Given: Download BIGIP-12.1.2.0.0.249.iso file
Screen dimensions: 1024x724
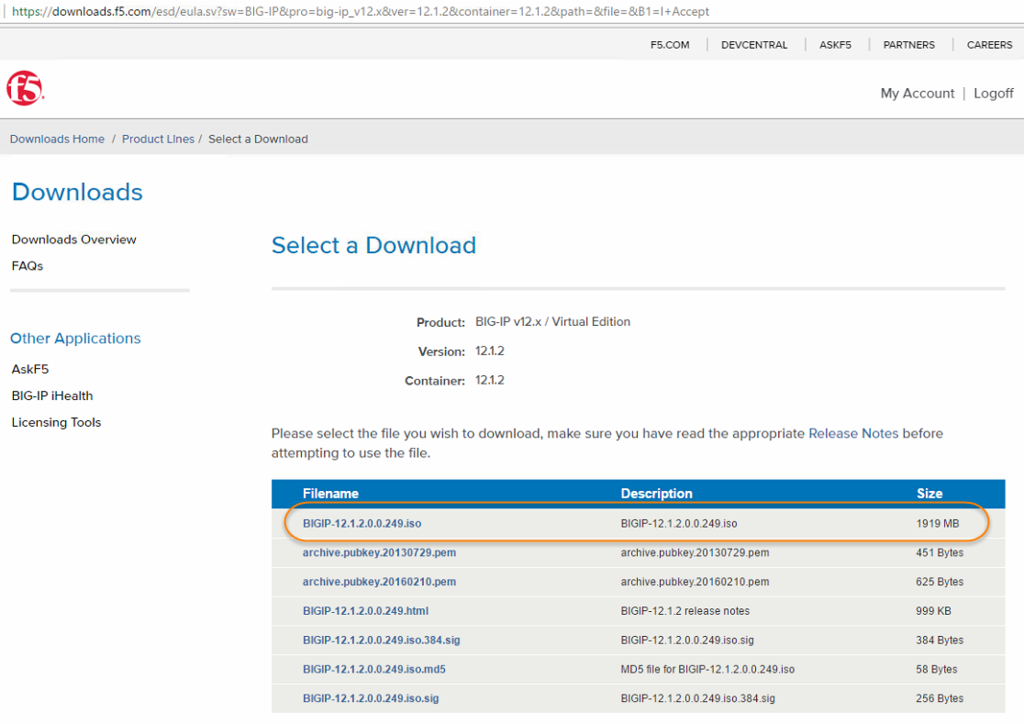Looking at the screenshot, I should pyautogui.click(x=362, y=524).
